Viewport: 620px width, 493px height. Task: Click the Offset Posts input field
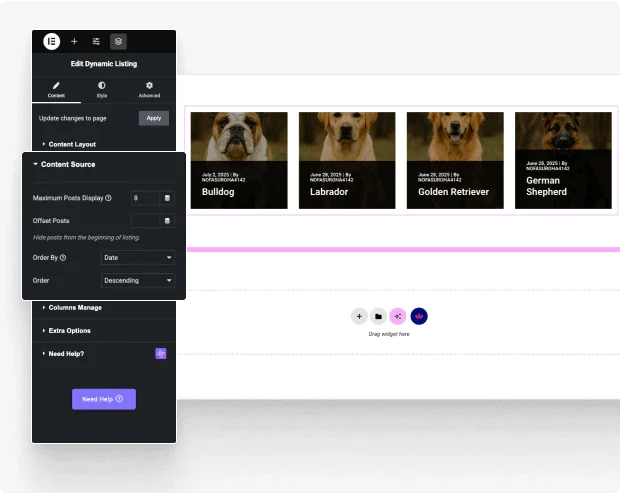tap(146, 221)
